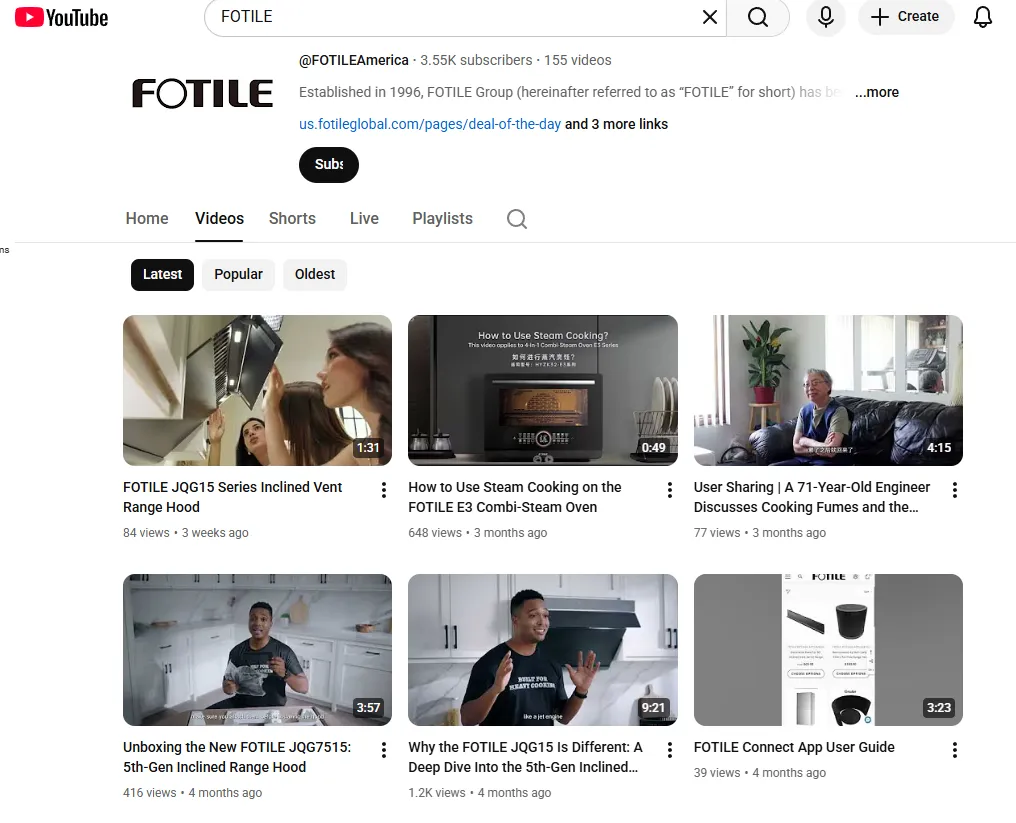Open more actions for JQG15 Series video
Image resolution: width=1016 pixels, height=823 pixels.
384,490
